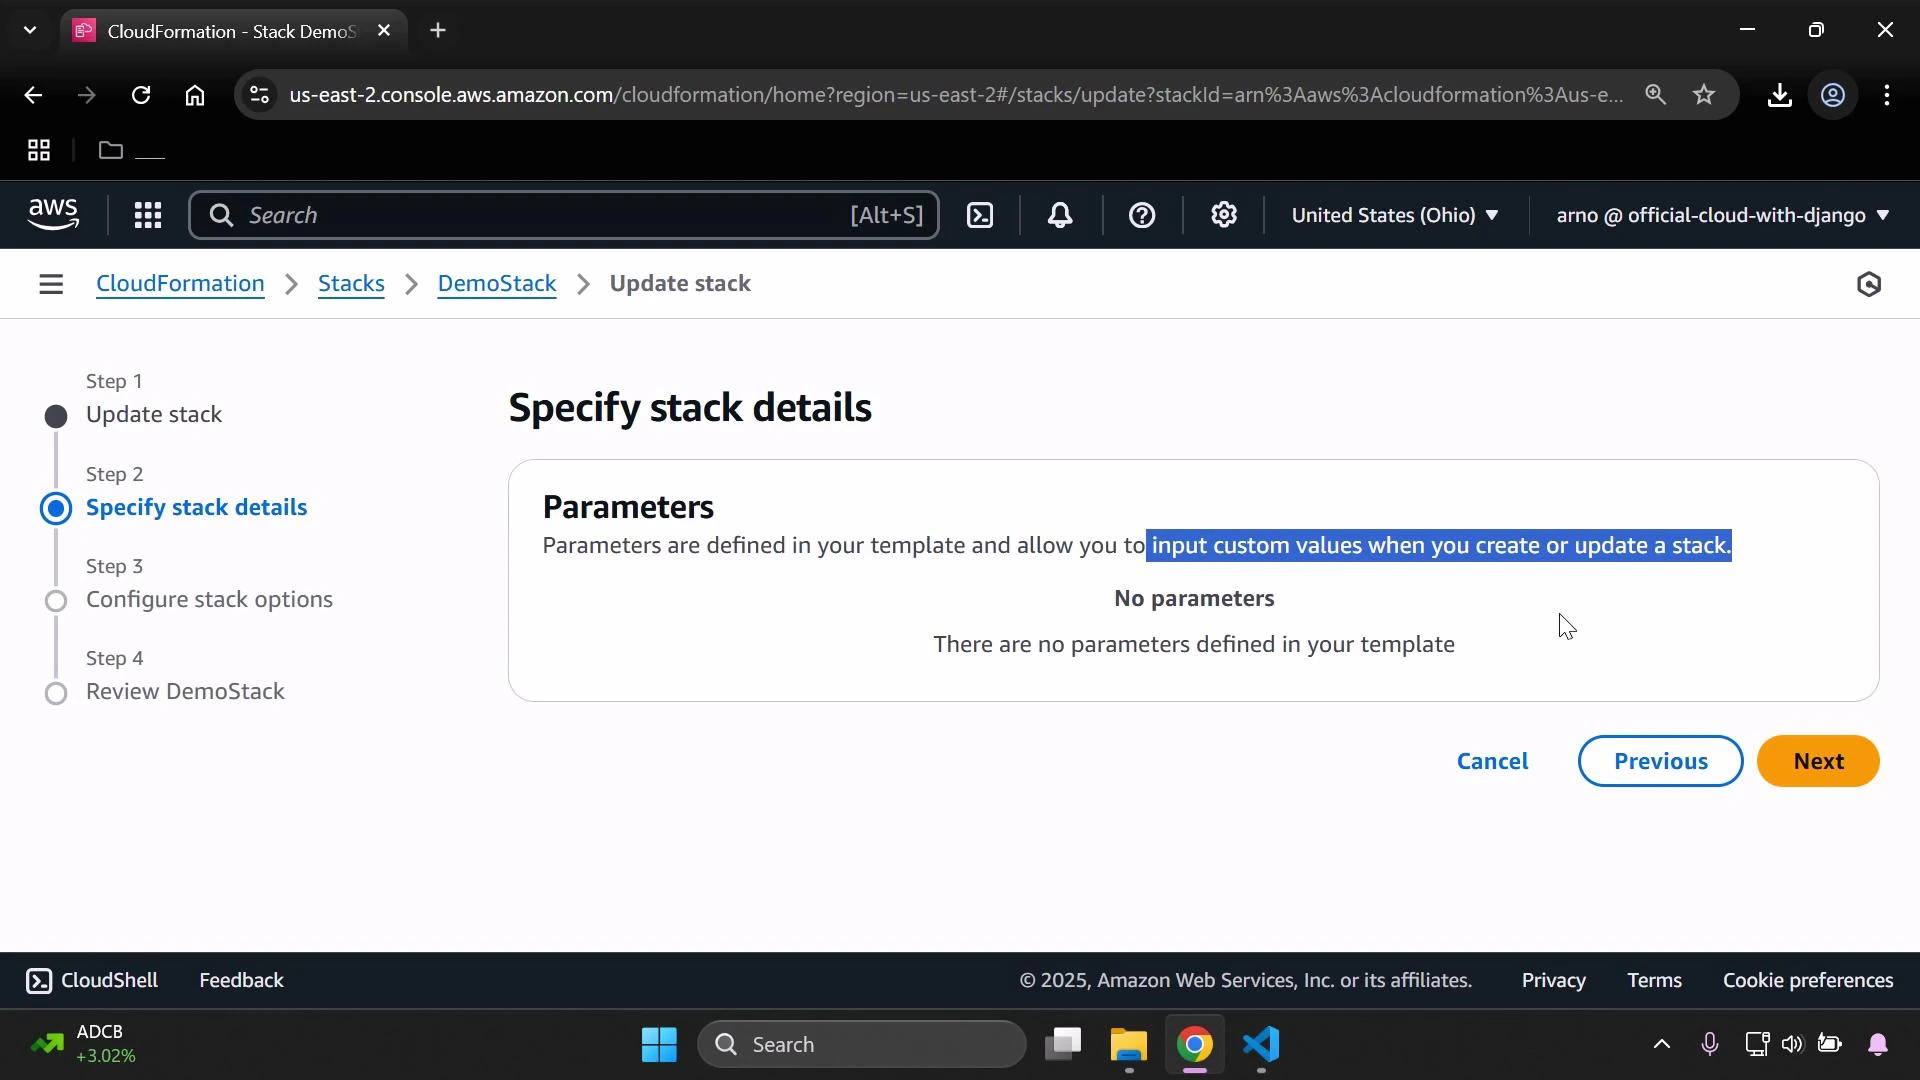1920x1080 pixels.
Task: Open CloudShell terminal icon in top navigation bar
Action: pyautogui.click(x=980, y=214)
